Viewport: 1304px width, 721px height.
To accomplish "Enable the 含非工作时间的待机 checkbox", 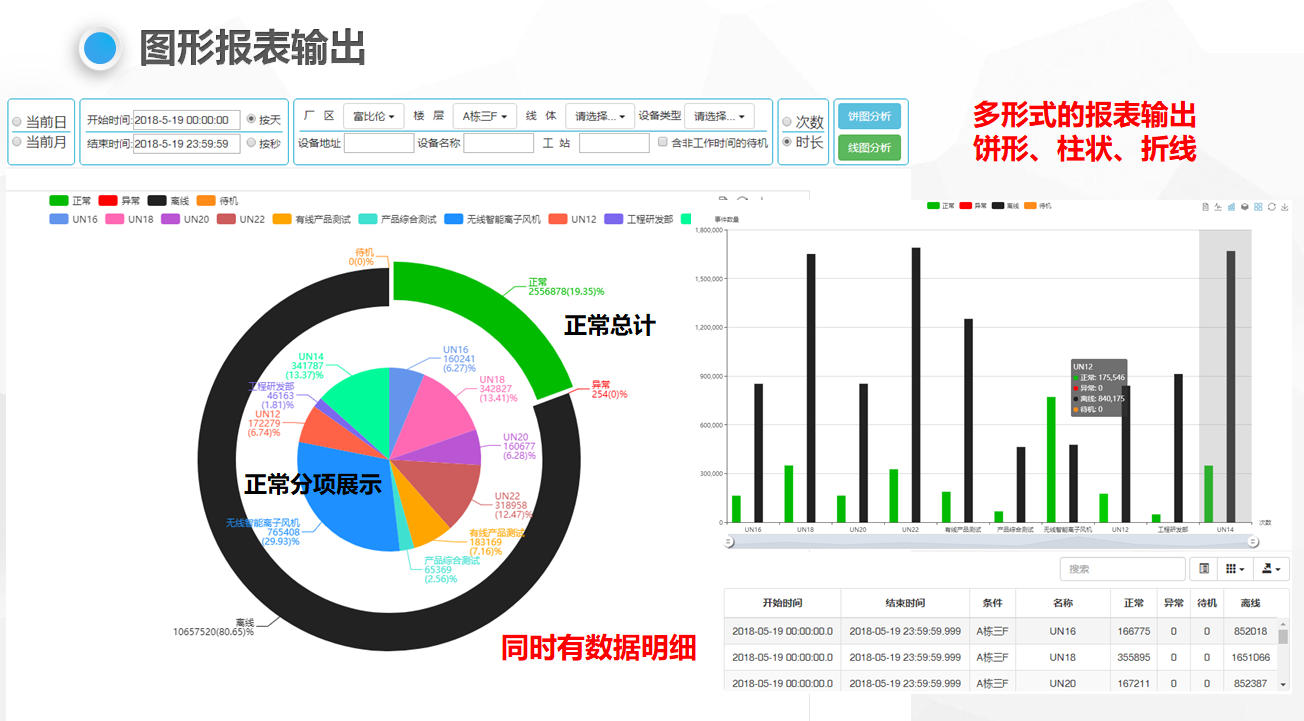I will pos(662,144).
